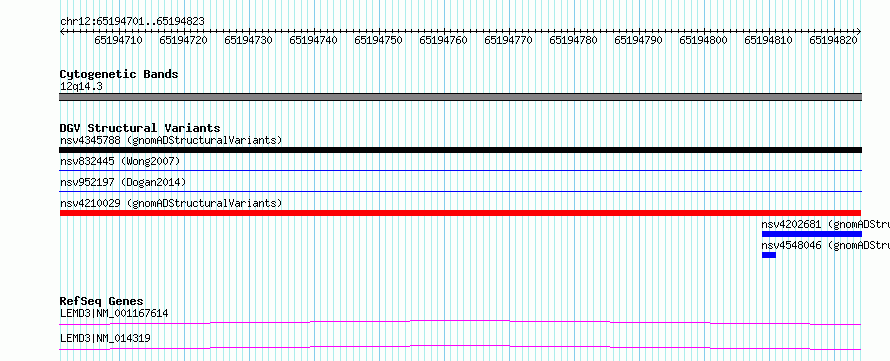Open gene label LEMD3|NM_001167614

click(114, 314)
